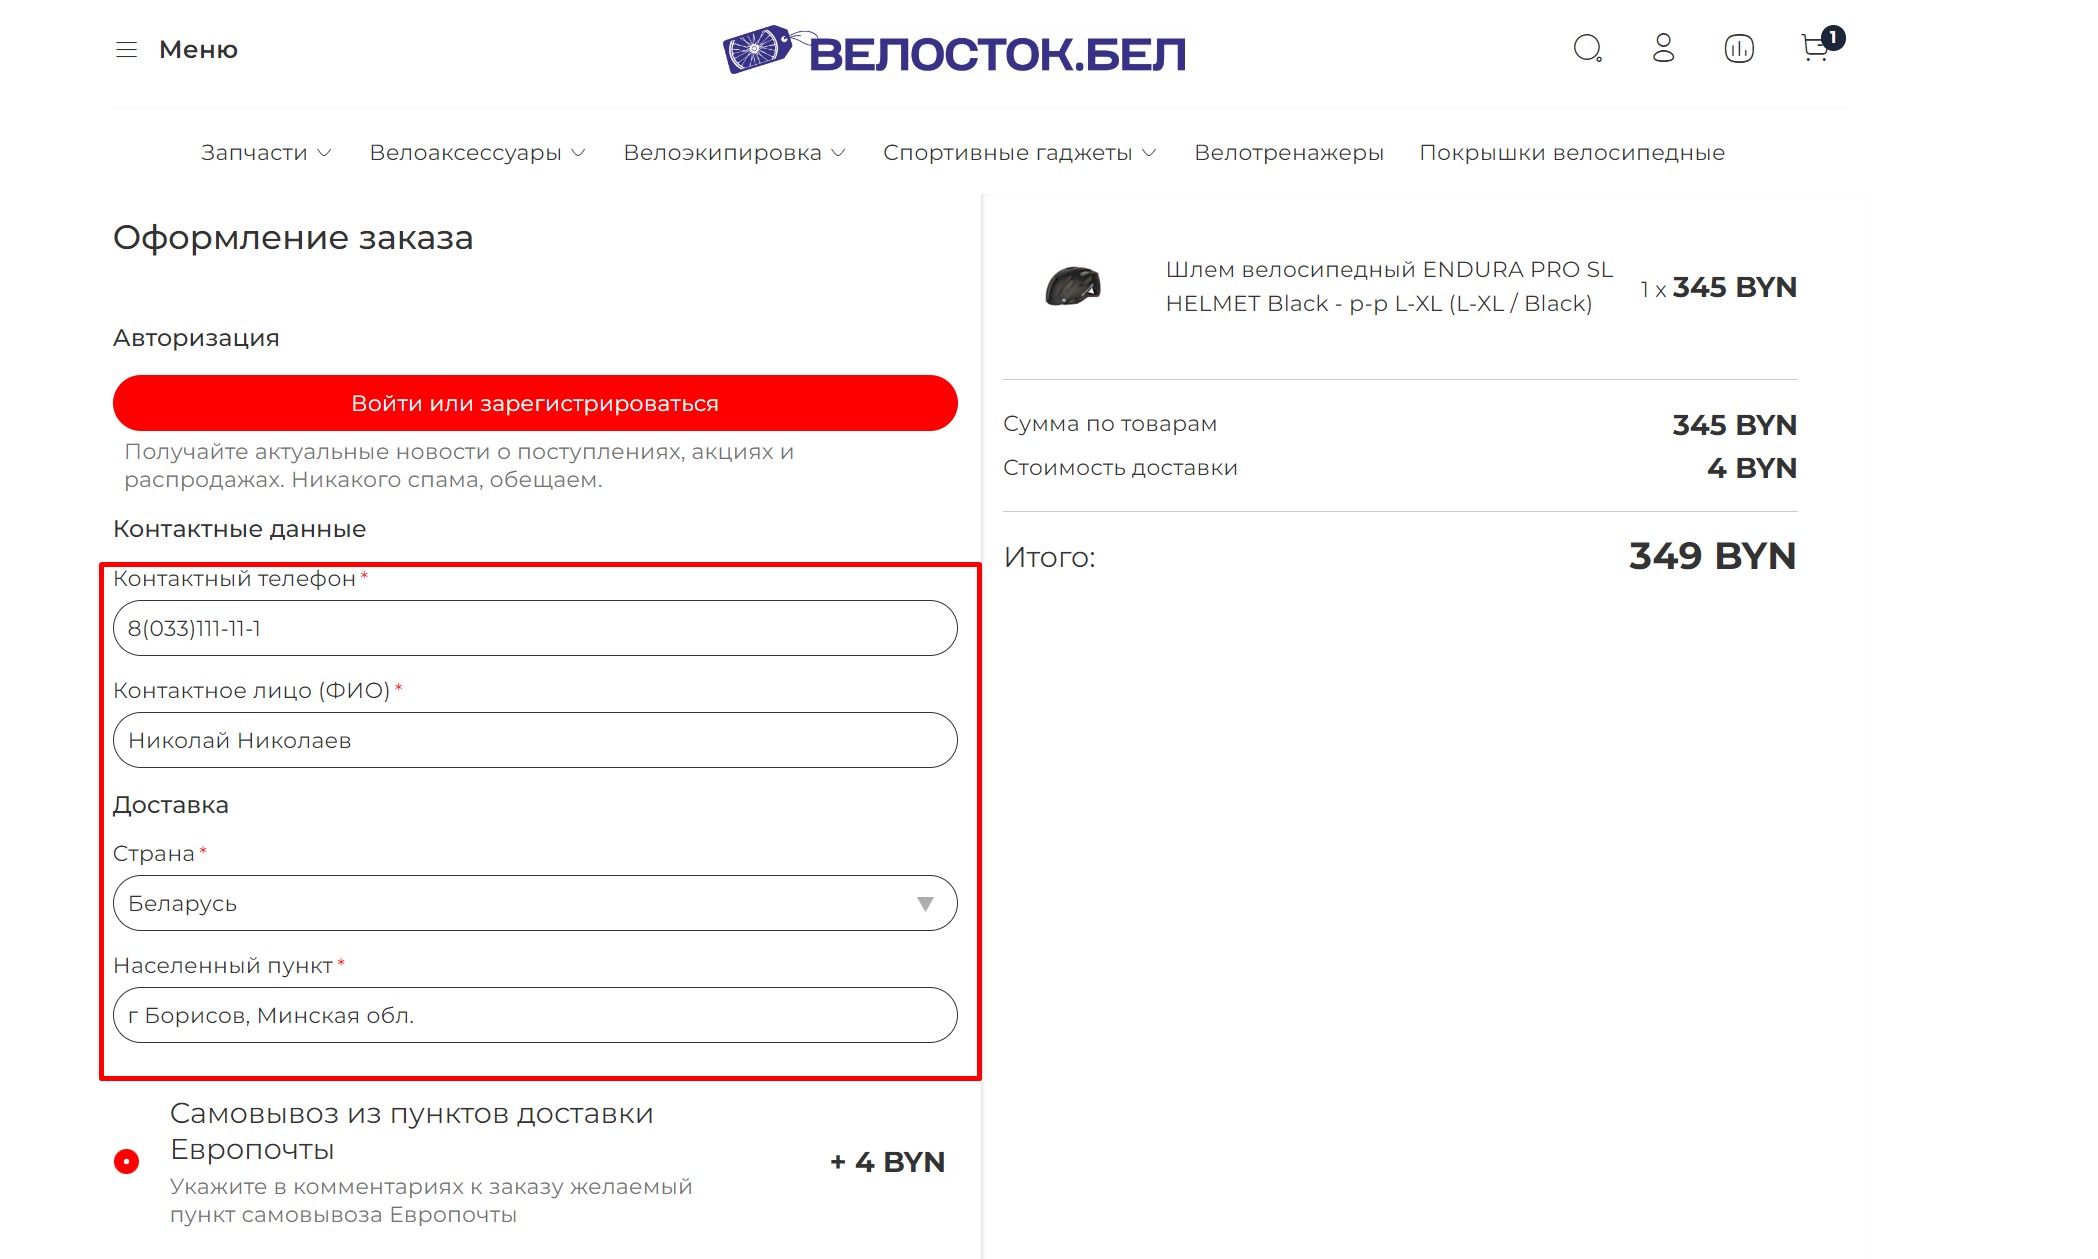Open the shopping cart icon
The image size is (2098, 1259).
pos(1817,47)
